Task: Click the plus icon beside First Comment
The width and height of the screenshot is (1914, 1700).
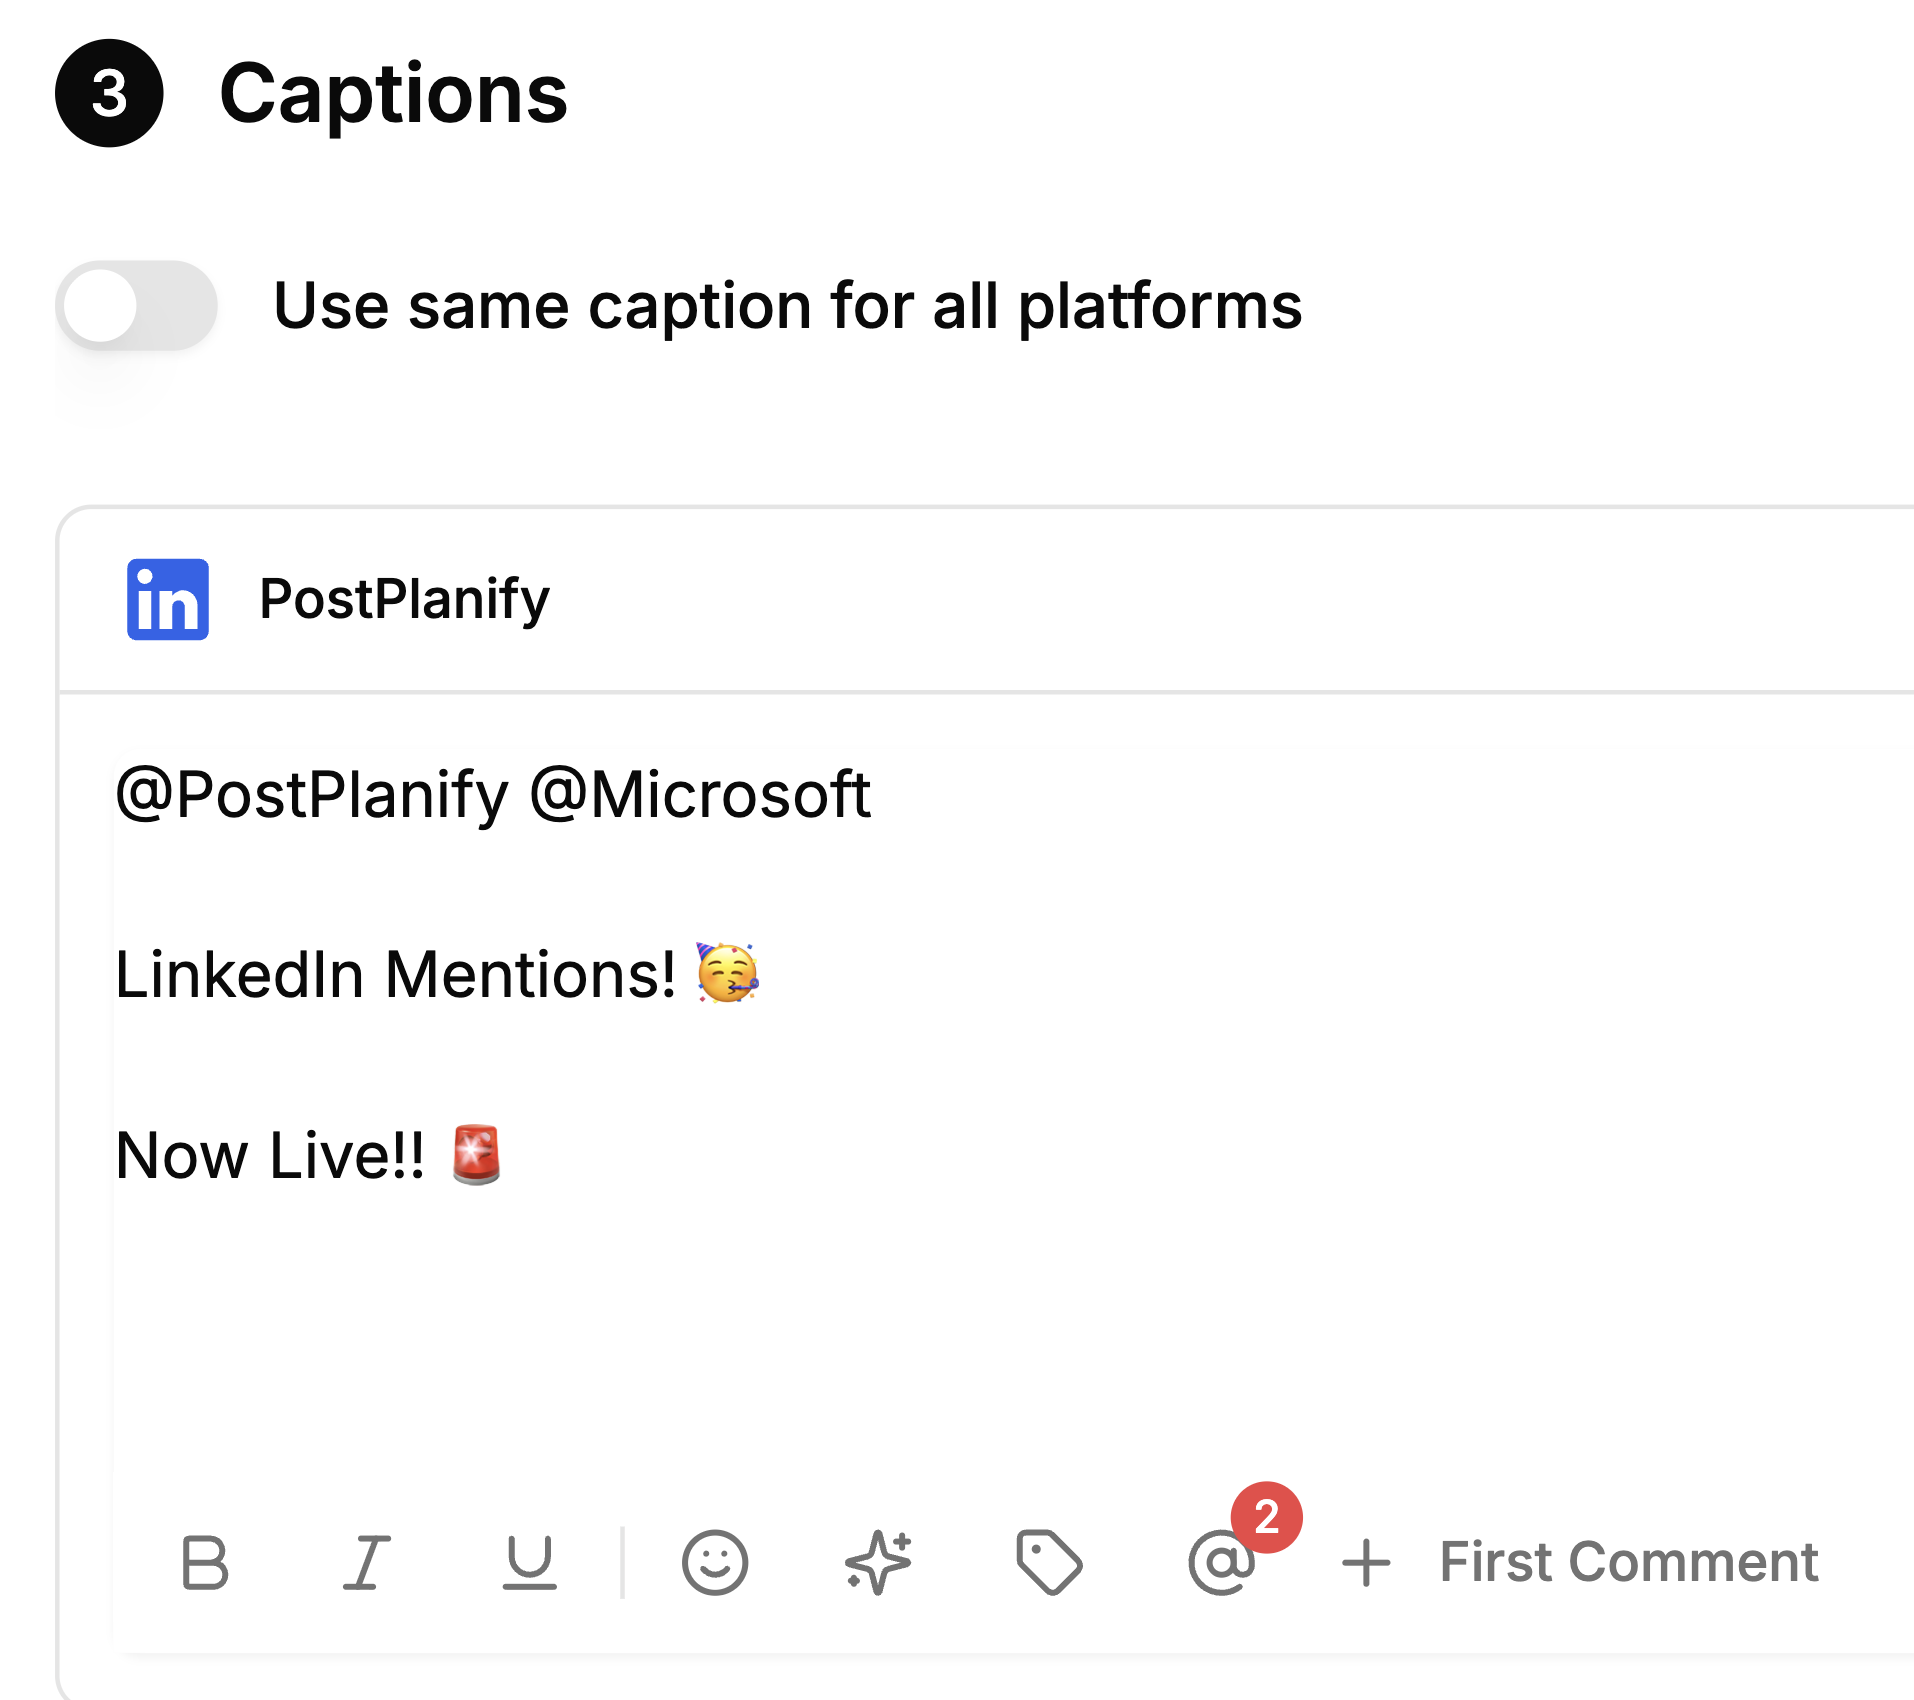Action: click(x=1366, y=1563)
